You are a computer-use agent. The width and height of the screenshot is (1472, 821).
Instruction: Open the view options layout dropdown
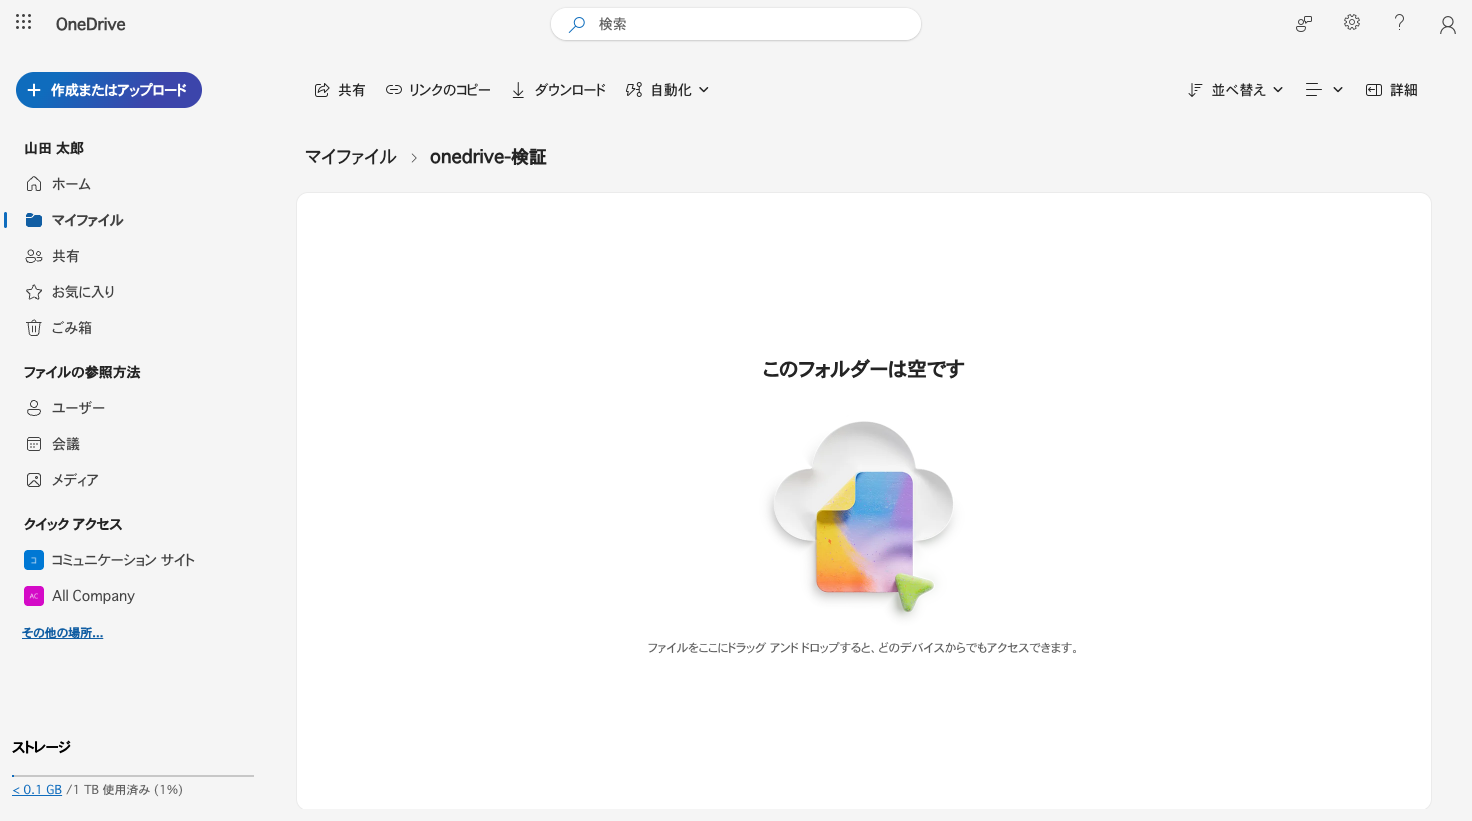1324,90
